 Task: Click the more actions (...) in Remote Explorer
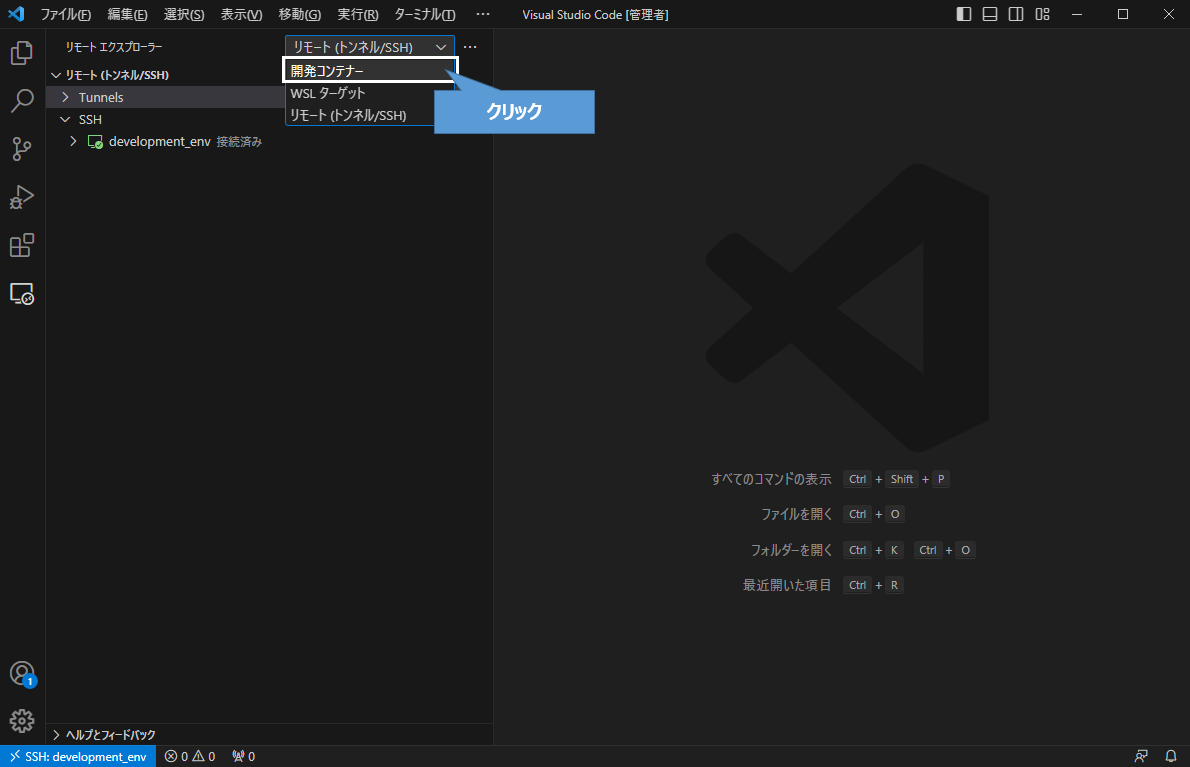click(469, 46)
